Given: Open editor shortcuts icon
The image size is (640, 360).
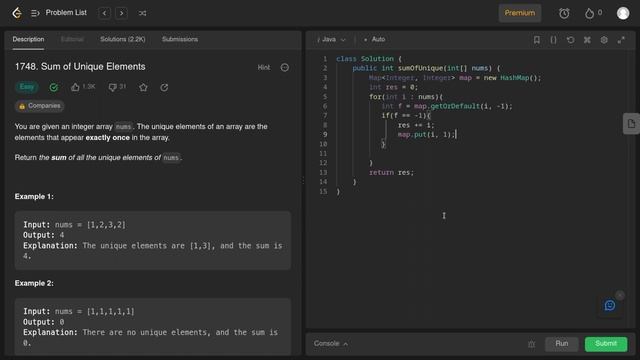Looking at the screenshot, I should 587,40.
